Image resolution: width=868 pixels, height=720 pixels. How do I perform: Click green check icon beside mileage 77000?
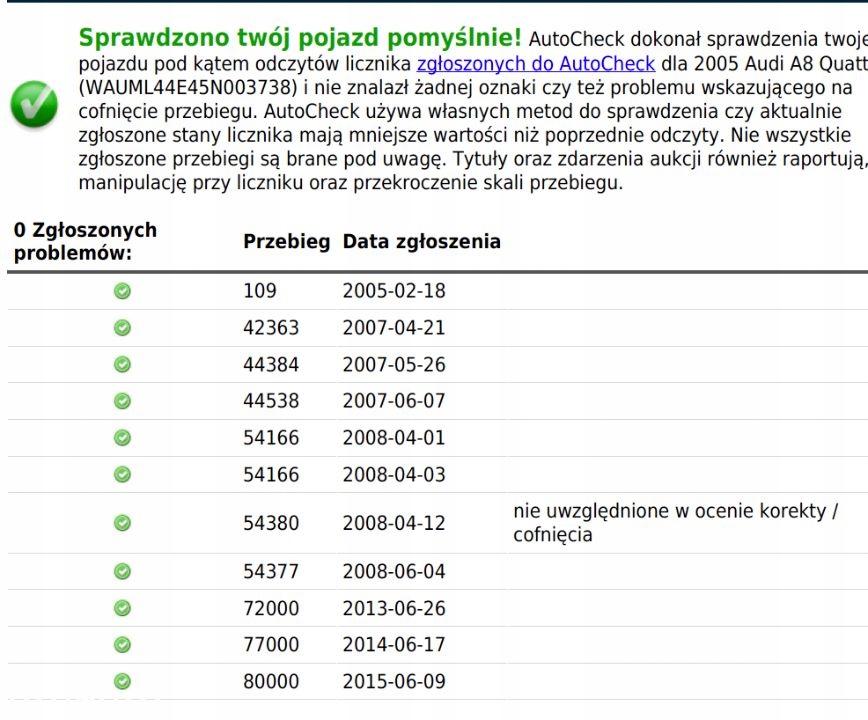pos(122,645)
